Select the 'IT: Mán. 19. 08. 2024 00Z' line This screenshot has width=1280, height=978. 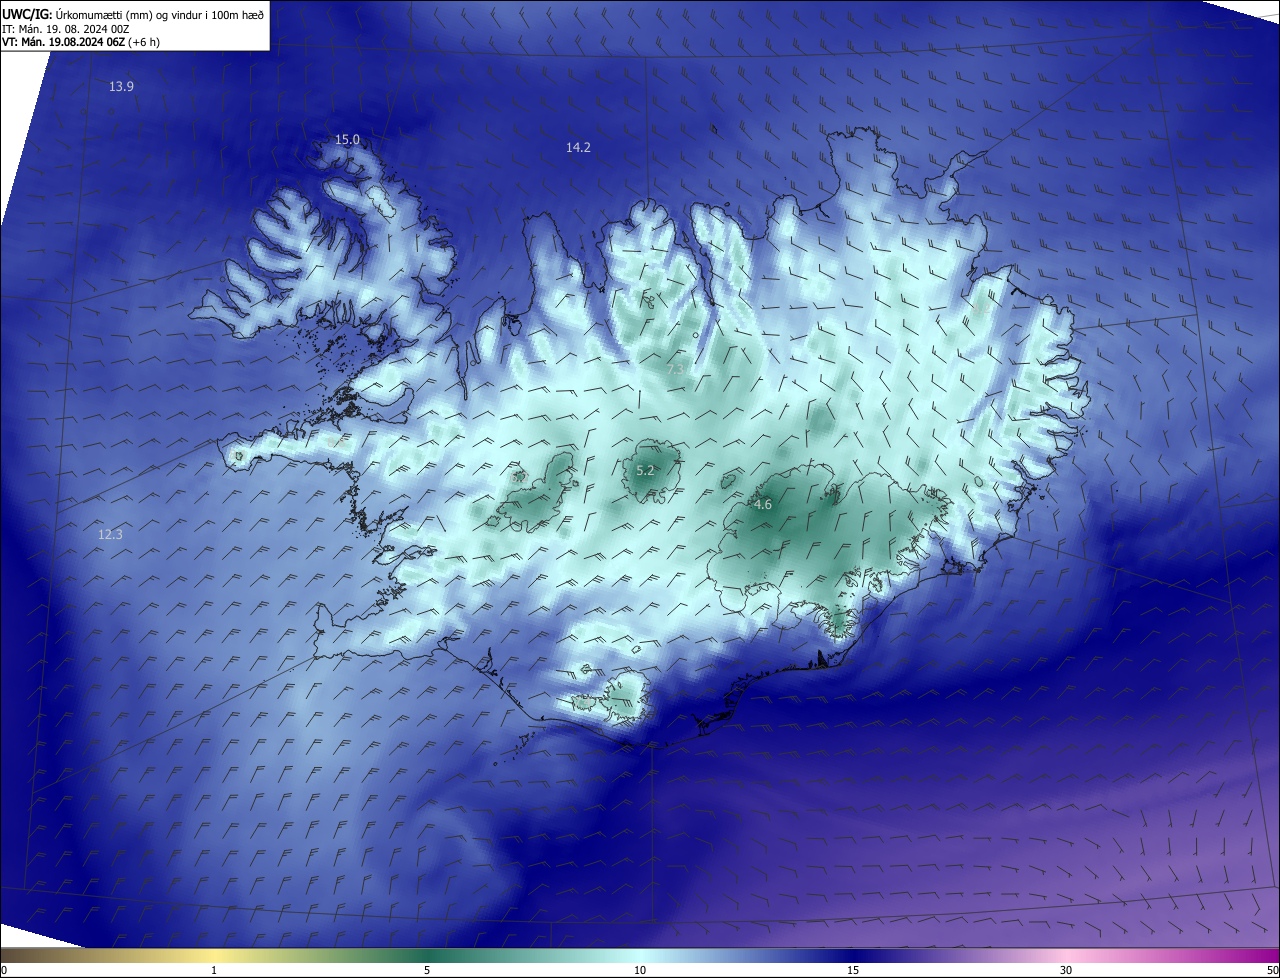65,29
